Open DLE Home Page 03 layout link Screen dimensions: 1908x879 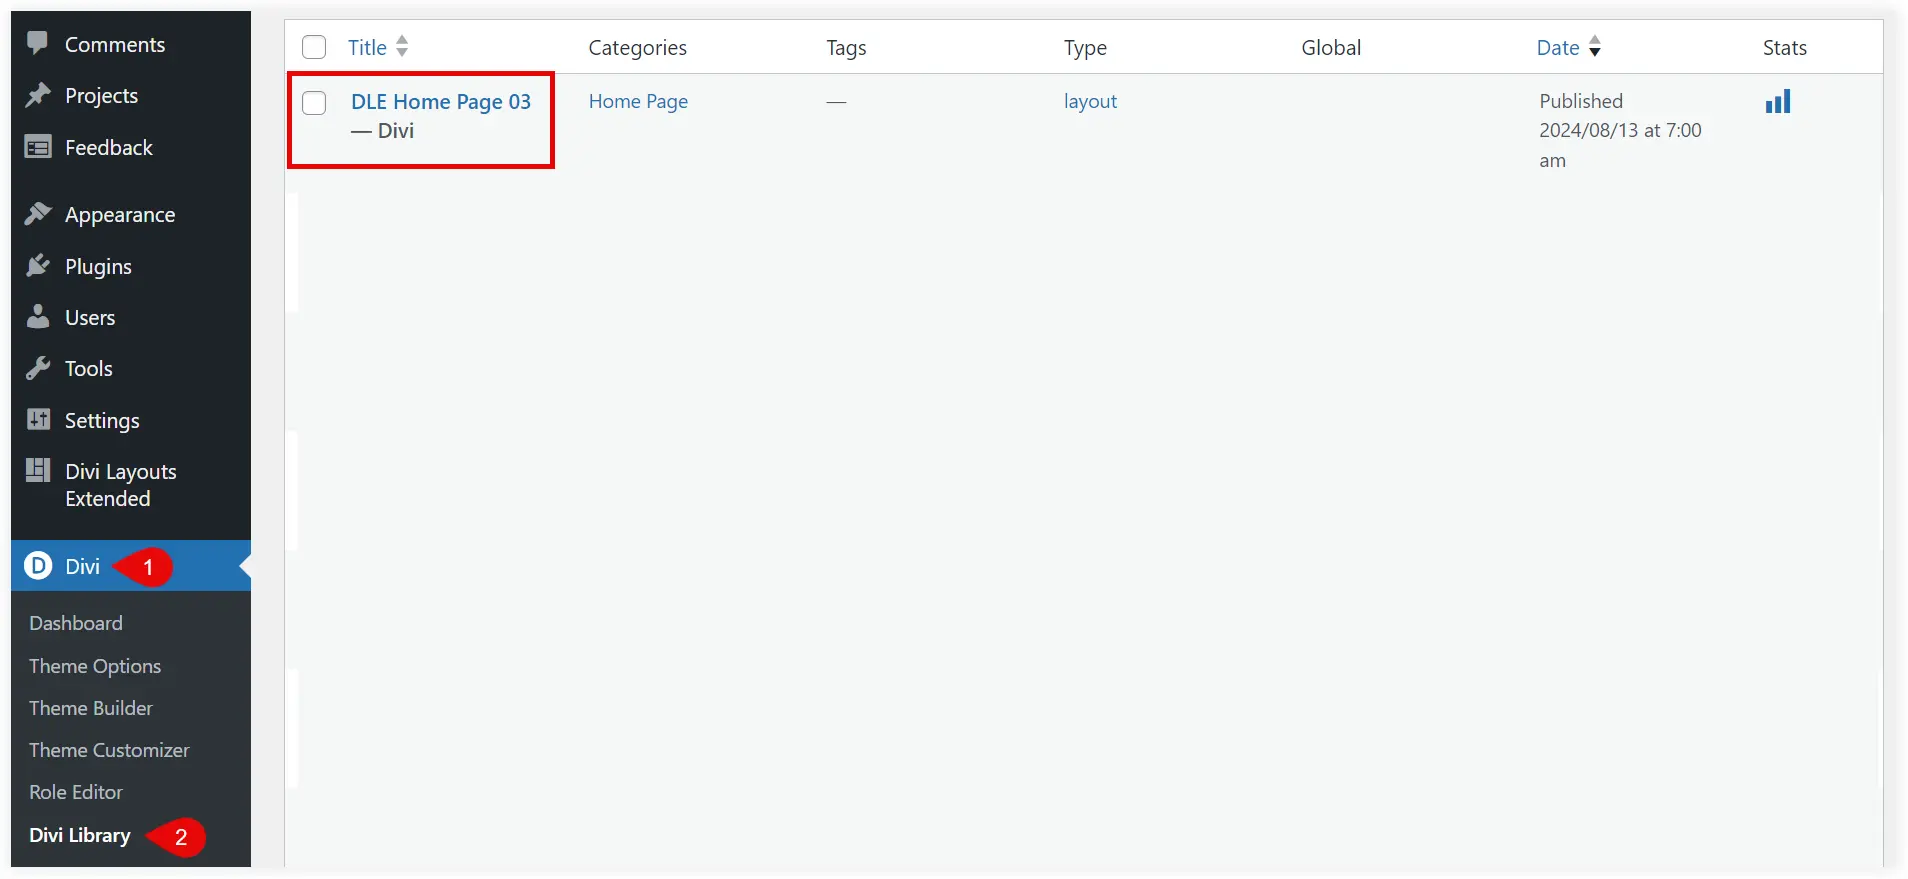441,101
